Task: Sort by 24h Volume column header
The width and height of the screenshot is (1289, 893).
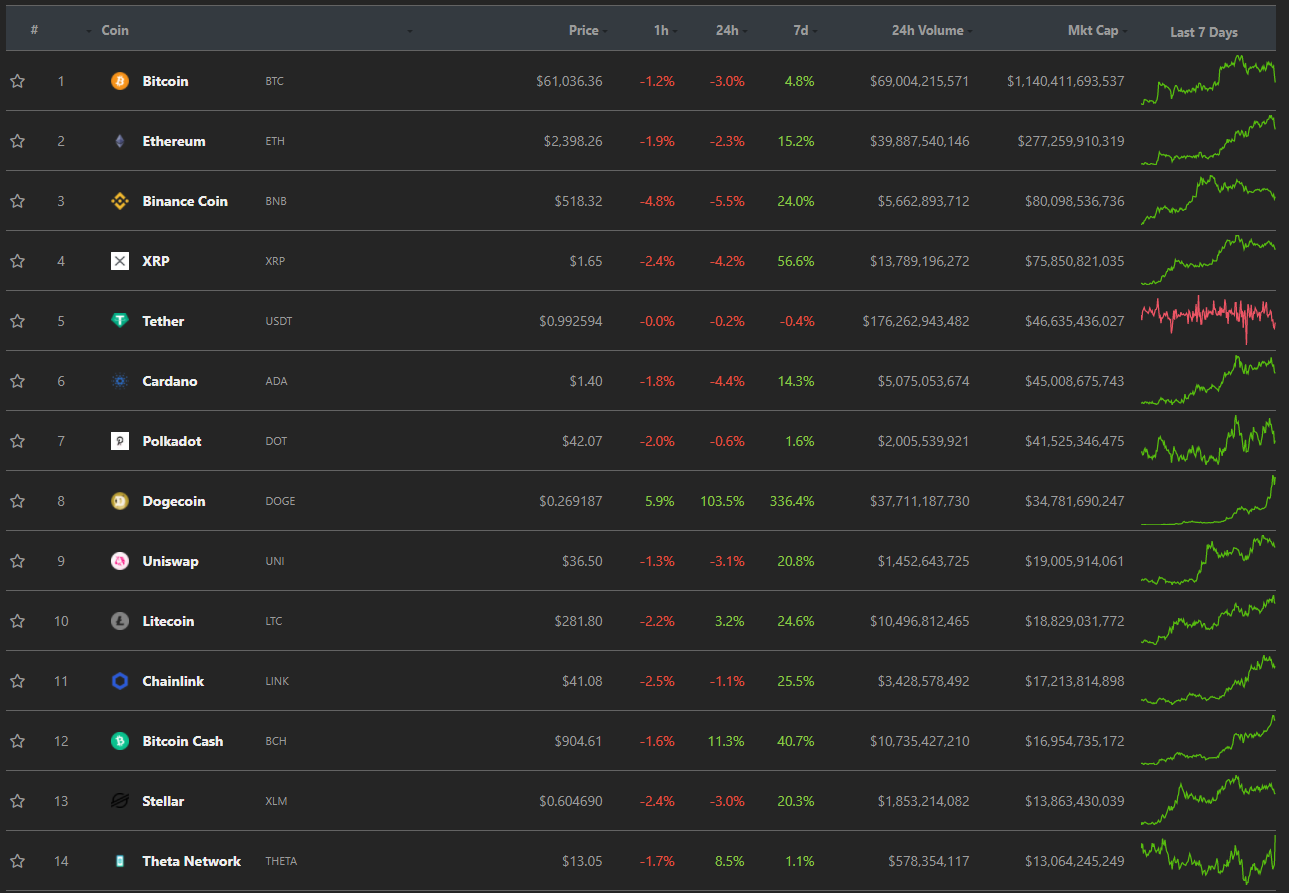Action: [927, 30]
